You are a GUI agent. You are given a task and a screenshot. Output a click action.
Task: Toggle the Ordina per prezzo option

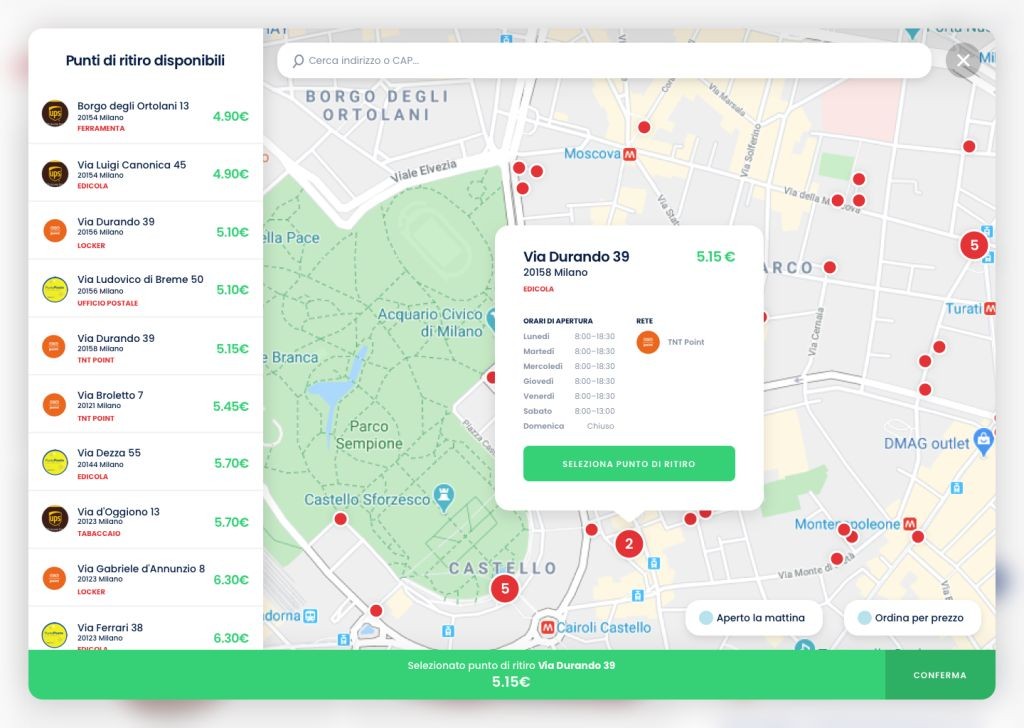(912, 618)
